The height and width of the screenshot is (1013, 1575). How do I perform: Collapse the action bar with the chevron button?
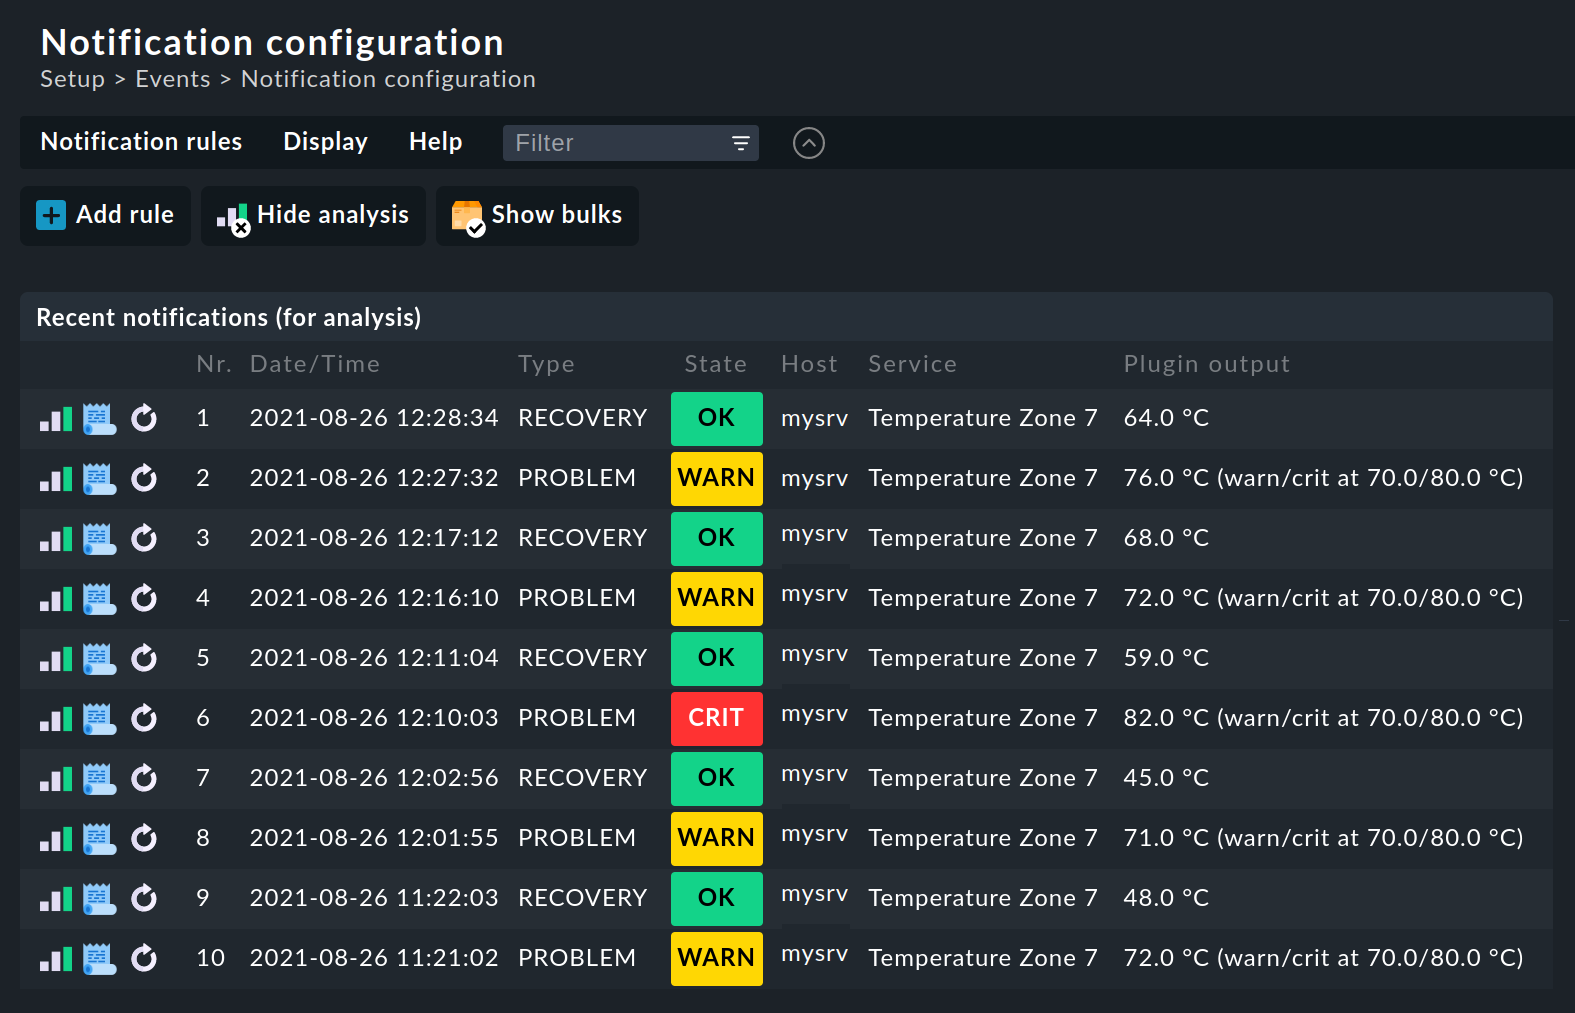coord(808,143)
